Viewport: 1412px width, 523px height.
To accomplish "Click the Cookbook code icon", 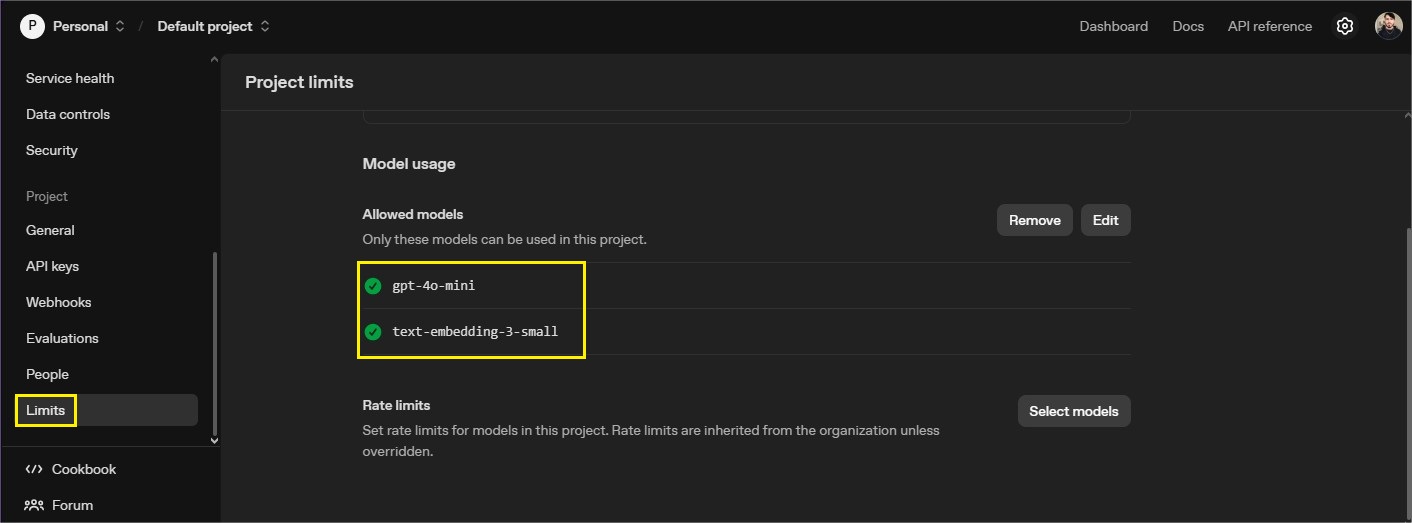I will click(x=34, y=469).
